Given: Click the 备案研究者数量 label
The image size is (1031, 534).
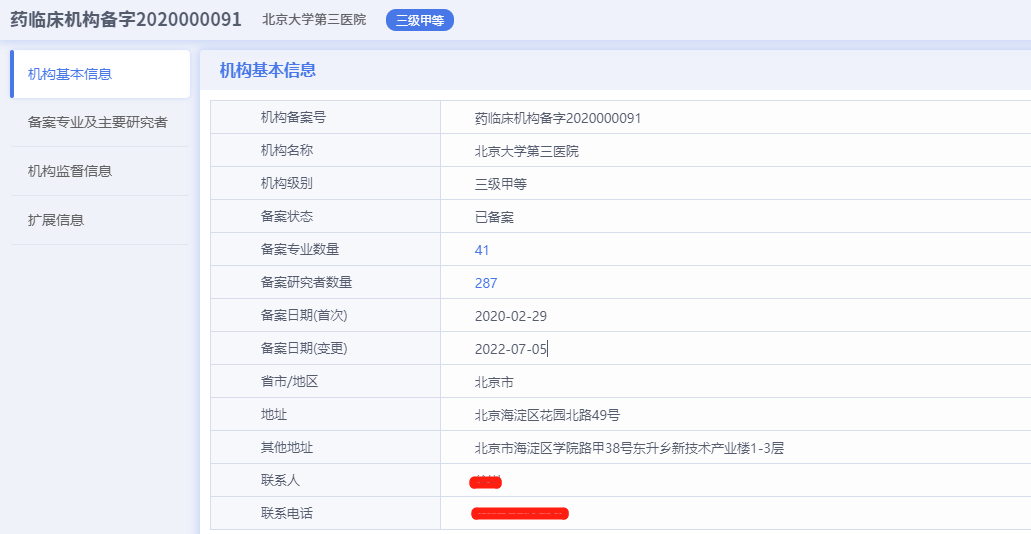Looking at the screenshot, I should (306, 282).
